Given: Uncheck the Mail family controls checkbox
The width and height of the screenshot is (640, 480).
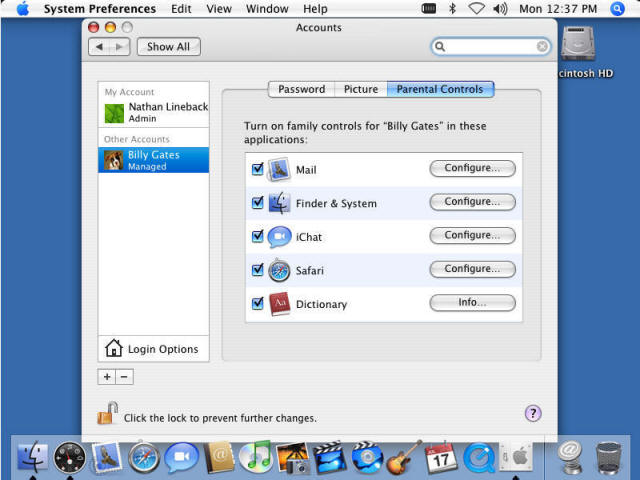Looking at the screenshot, I should pos(258,169).
